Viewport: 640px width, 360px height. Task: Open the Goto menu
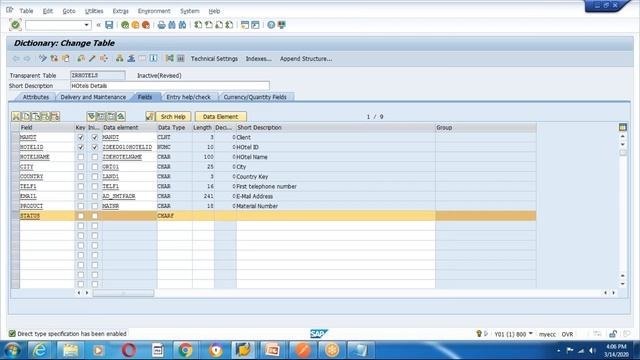(69, 11)
